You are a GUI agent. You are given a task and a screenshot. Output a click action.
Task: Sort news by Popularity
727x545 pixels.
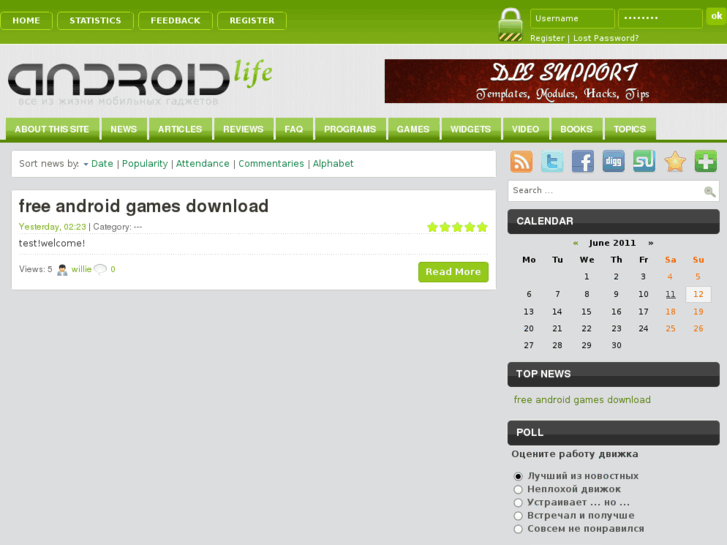145,163
